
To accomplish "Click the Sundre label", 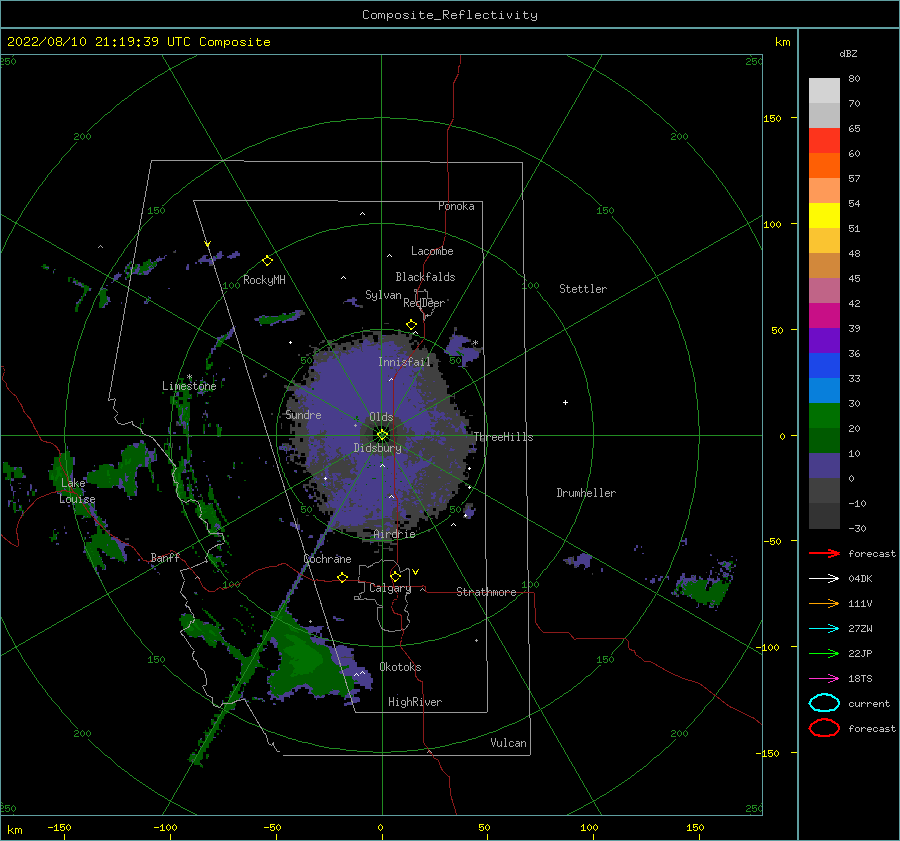I will 303,415.
